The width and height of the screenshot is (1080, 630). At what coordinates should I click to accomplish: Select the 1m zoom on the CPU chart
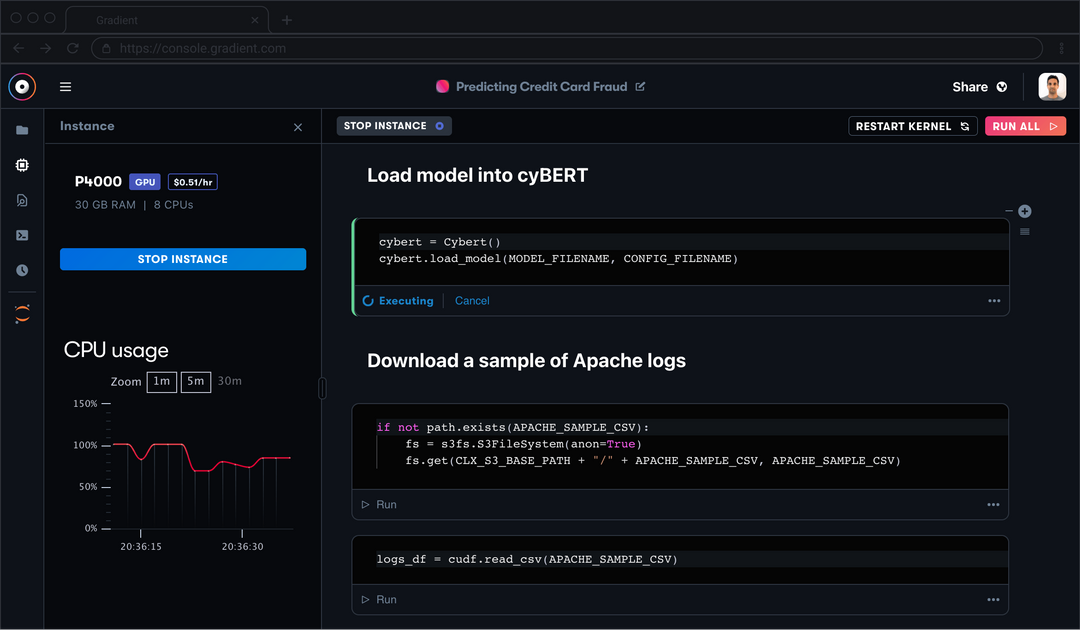click(161, 381)
